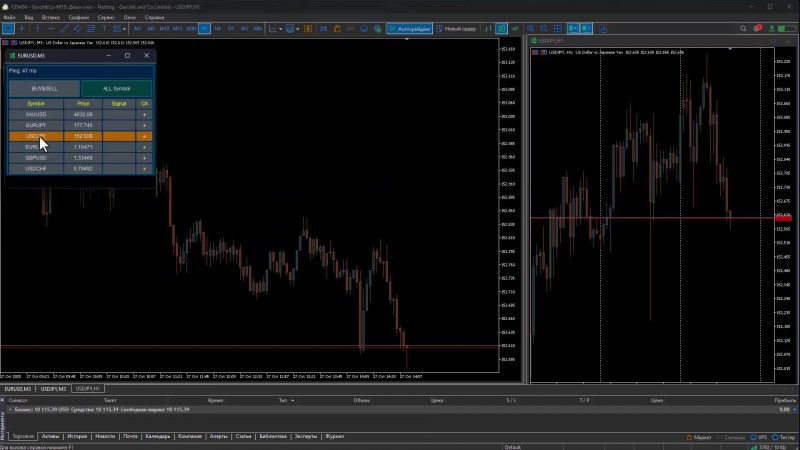The image size is (800, 450).
Task: Click the Algo Trading toolbar button
Action: 409,29
